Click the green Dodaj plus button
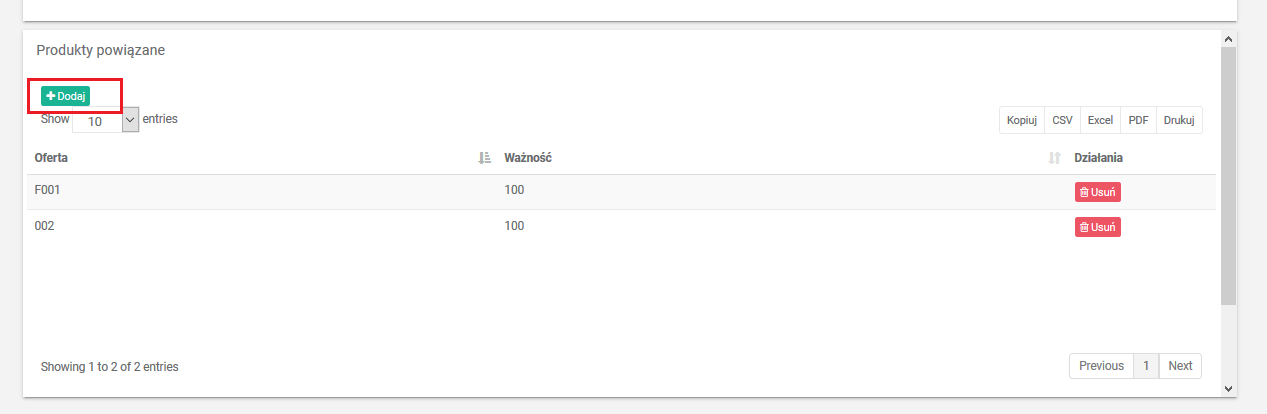1267x414 pixels. click(65, 96)
